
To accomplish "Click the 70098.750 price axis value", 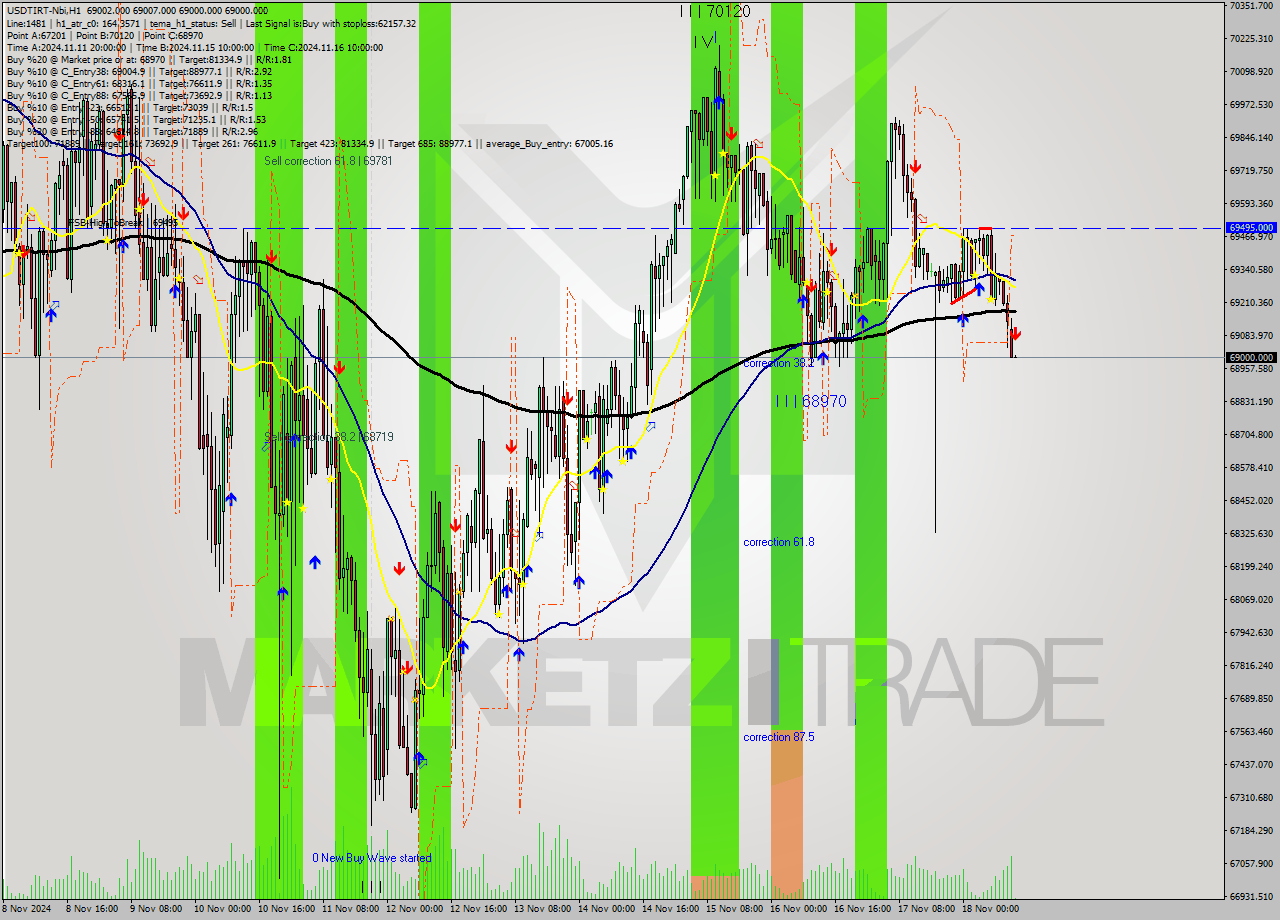I will tap(1251, 72).
